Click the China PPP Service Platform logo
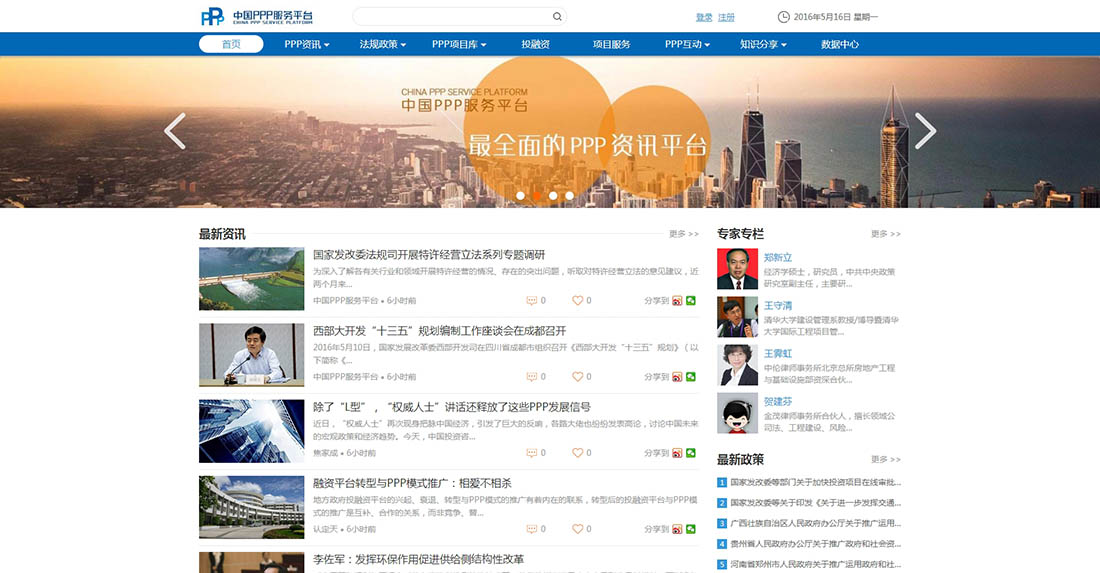This screenshot has height=573, width=1100. [257, 16]
